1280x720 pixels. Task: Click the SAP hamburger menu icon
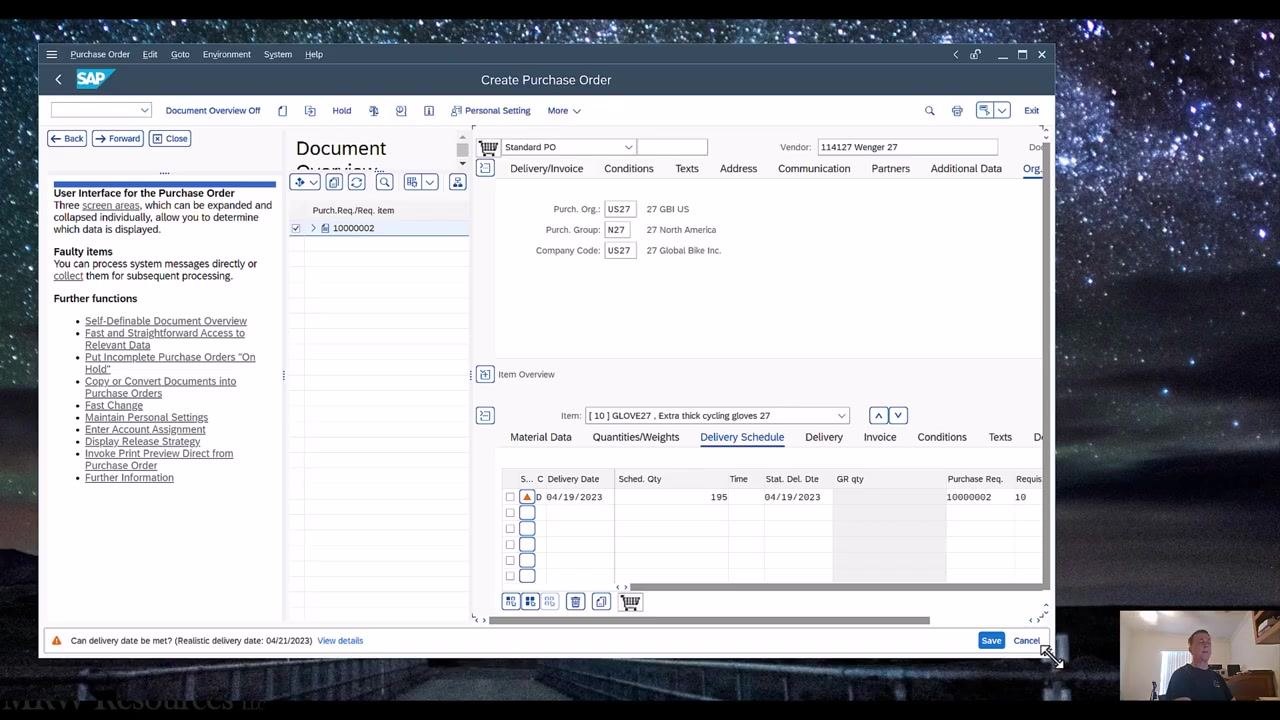[52, 54]
